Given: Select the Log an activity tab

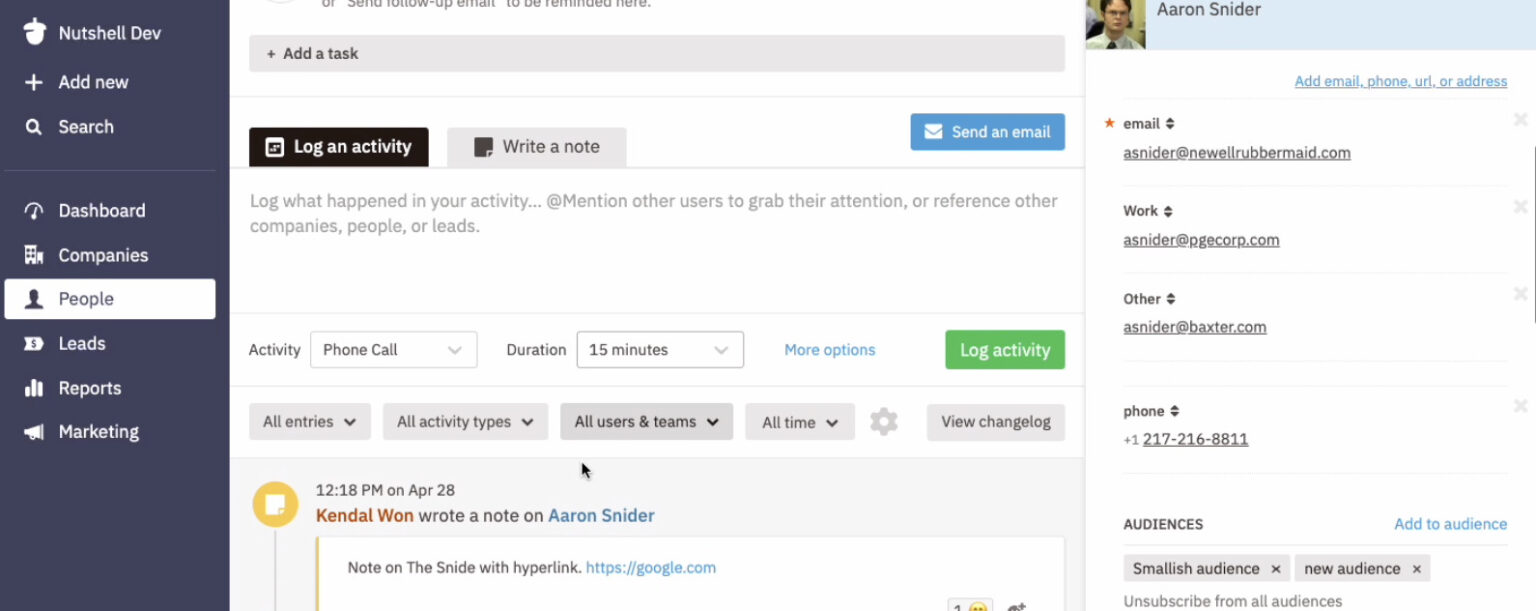Looking at the screenshot, I should coord(338,146).
